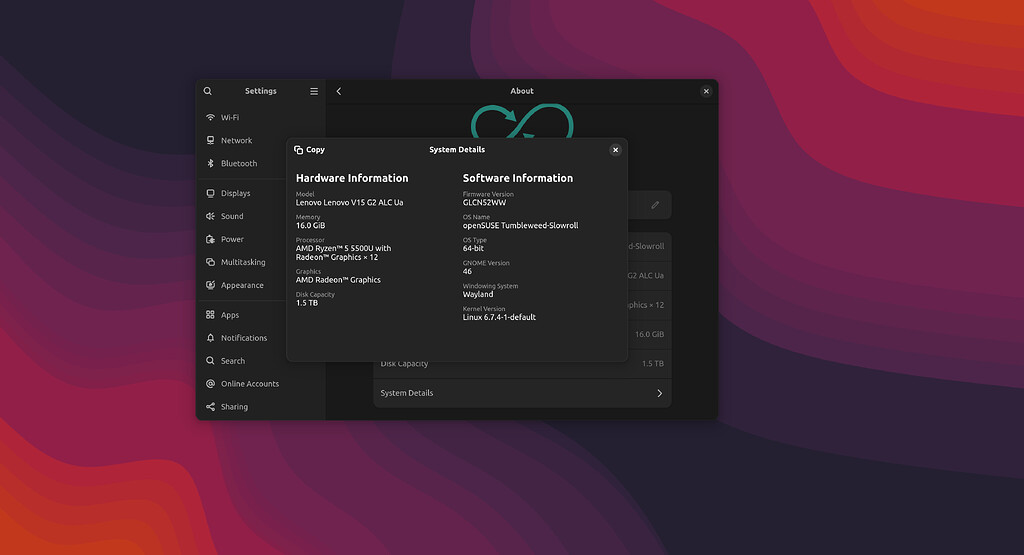This screenshot has width=1024, height=555.
Task: Select Apps from the sidebar
Action: point(230,315)
